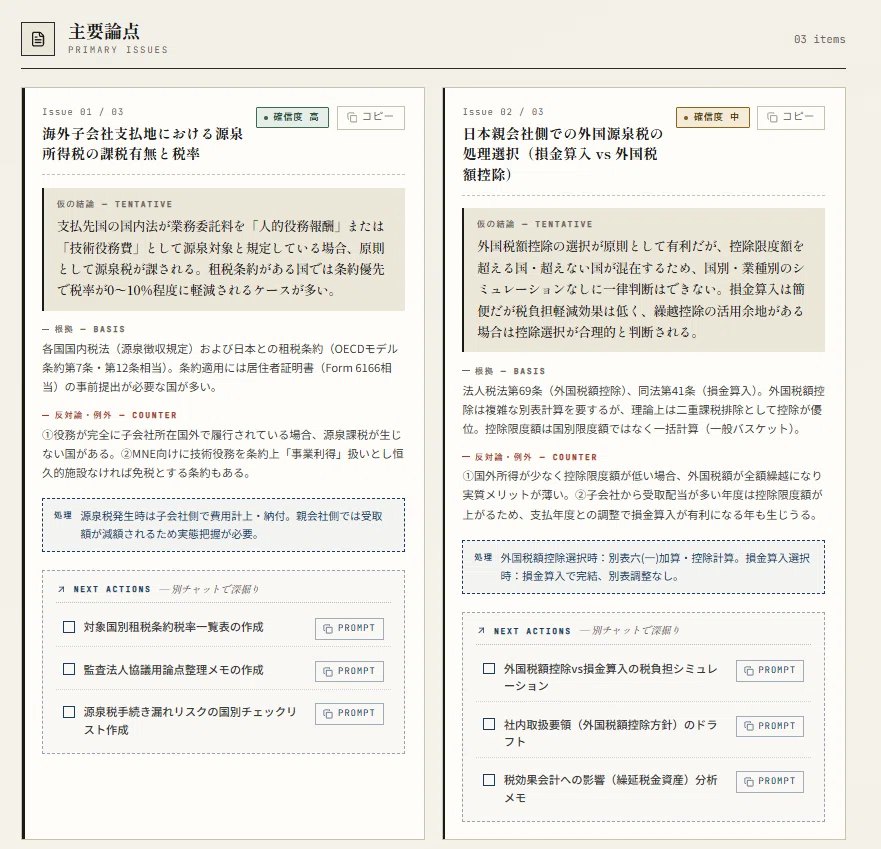
Task: Tick 社内取扱要領のドラフト checkbox
Action: (489, 724)
